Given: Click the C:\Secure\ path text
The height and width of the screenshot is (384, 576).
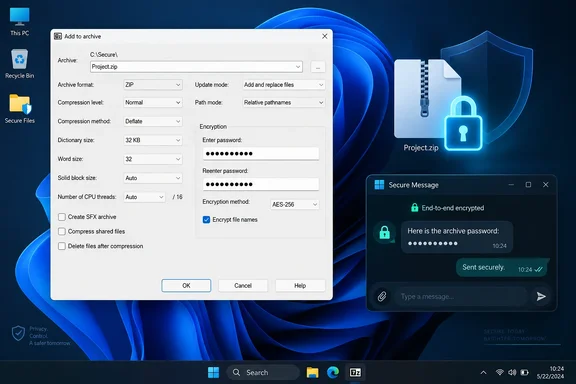Looking at the screenshot, I should pos(104,54).
